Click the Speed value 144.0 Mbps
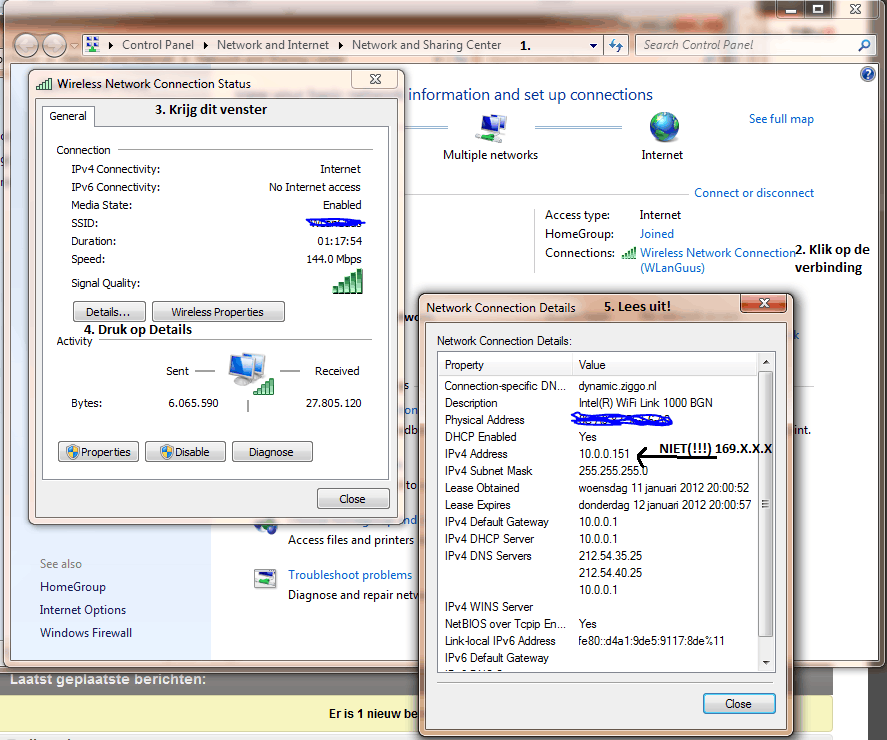 334,259
